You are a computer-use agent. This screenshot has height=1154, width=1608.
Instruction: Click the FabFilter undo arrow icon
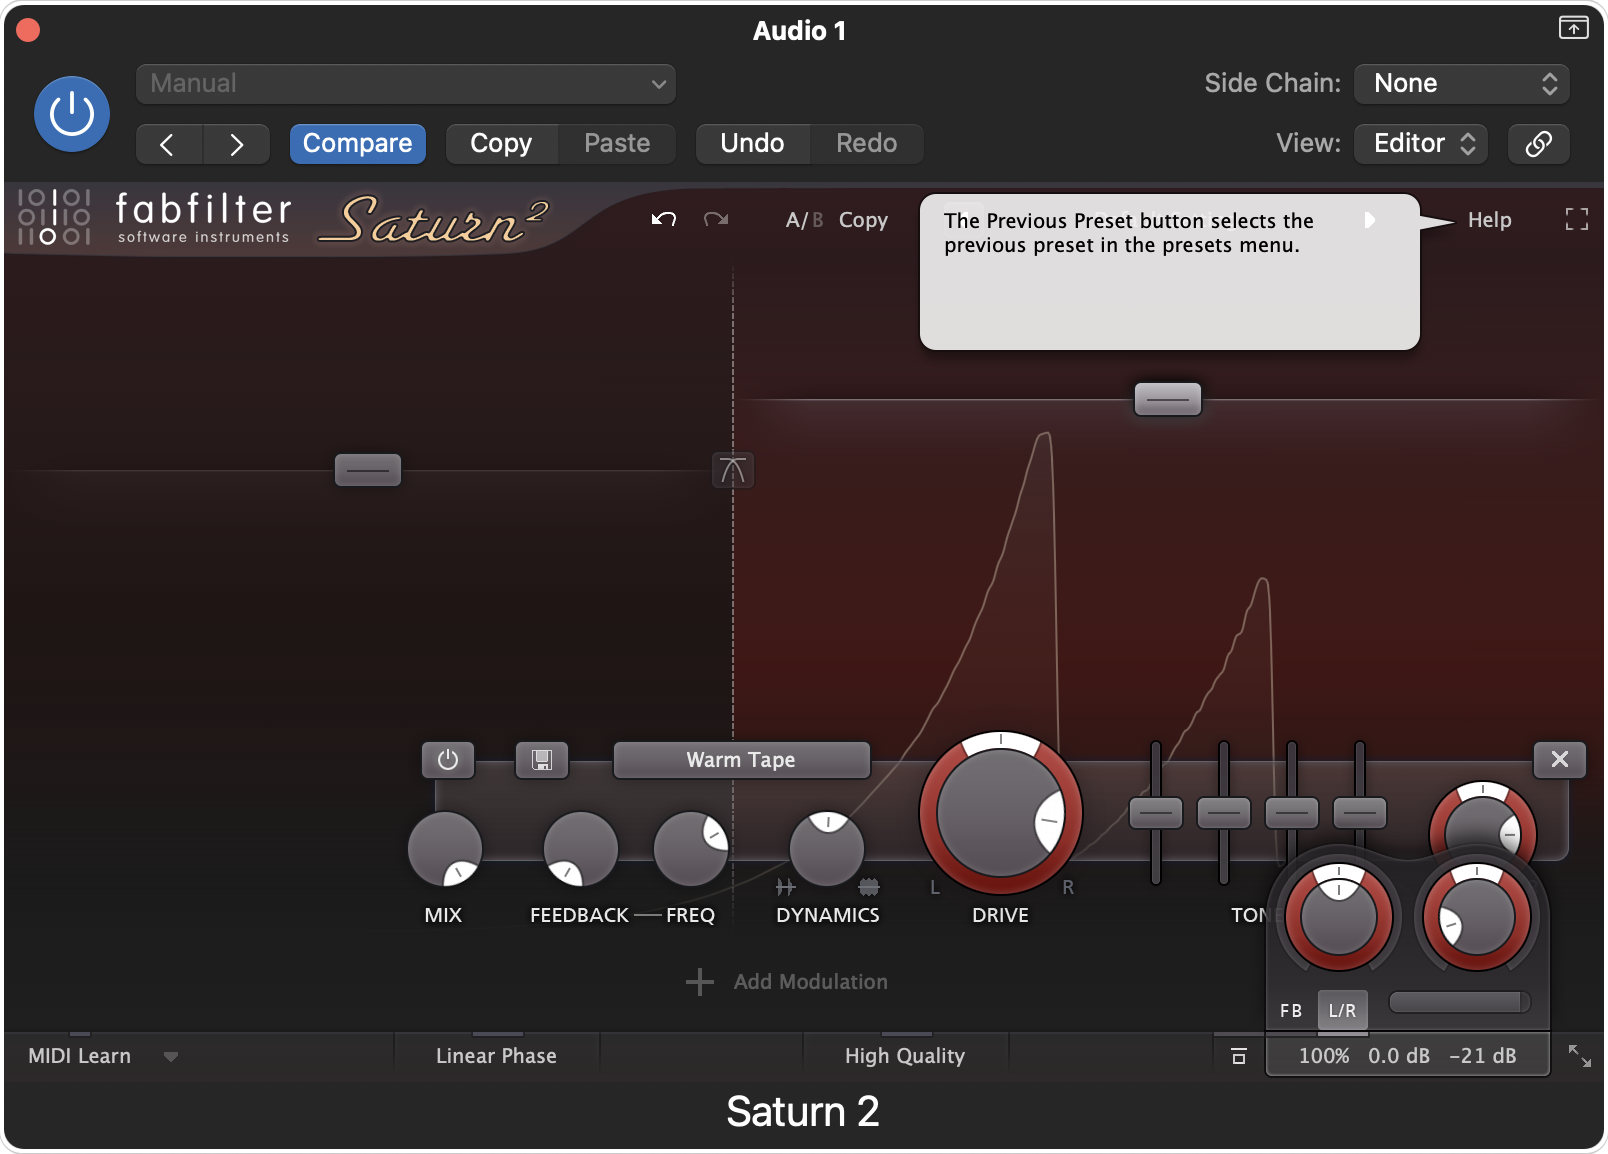pyautogui.click(x=664, y=219)
